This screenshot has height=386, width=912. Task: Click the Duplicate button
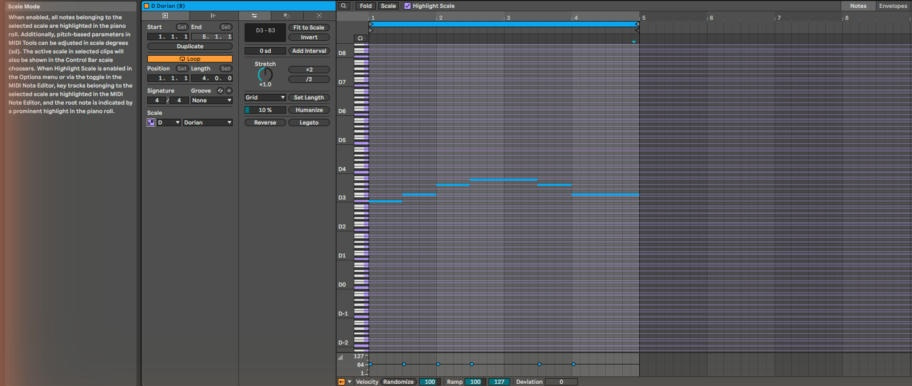190,46
